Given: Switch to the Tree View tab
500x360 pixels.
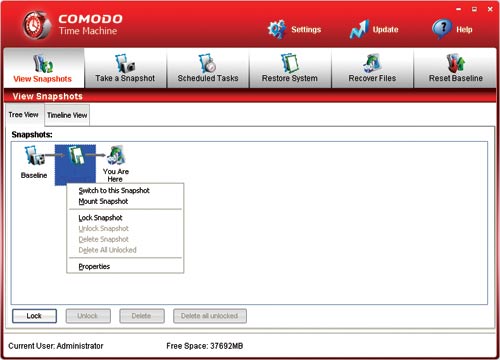Looking at the screenshot, I should click(23, 115).
